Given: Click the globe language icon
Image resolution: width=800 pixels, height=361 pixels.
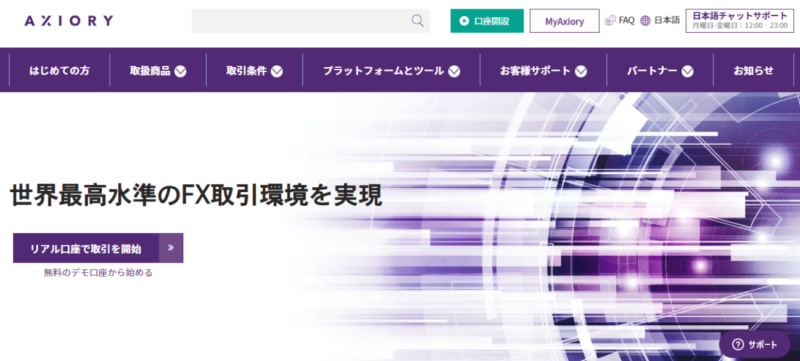Looking at the screenshot, I should [x=645, y=20].
